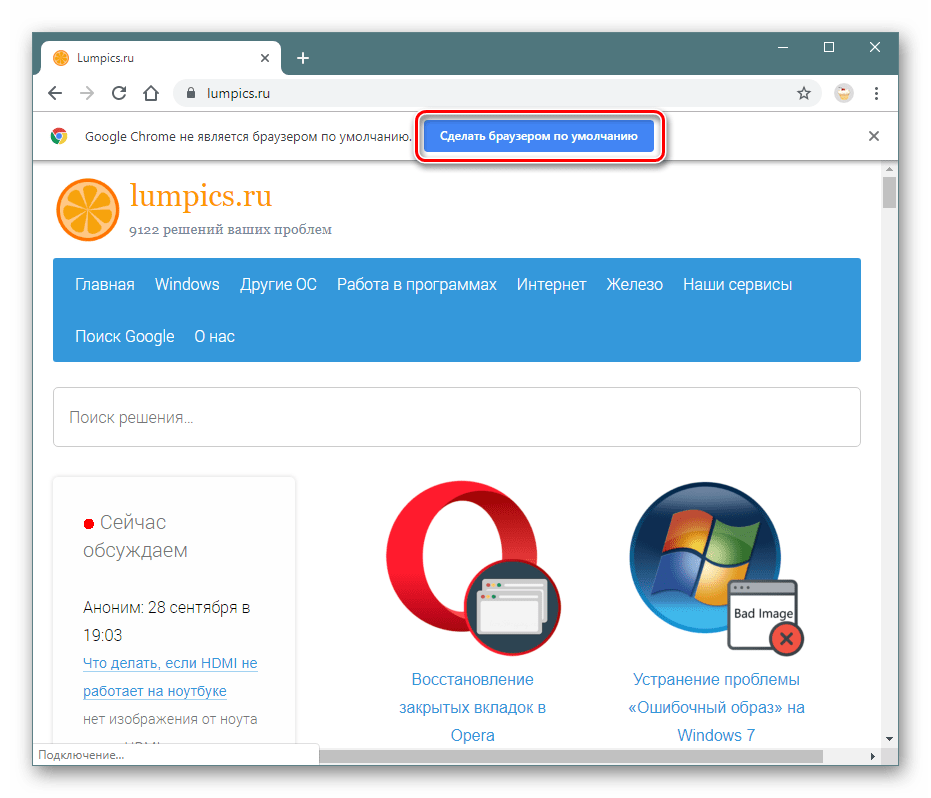Viewport: 931px width, 798px height.
Task: Open a new tab with the plus button
Action: point(303,58)
